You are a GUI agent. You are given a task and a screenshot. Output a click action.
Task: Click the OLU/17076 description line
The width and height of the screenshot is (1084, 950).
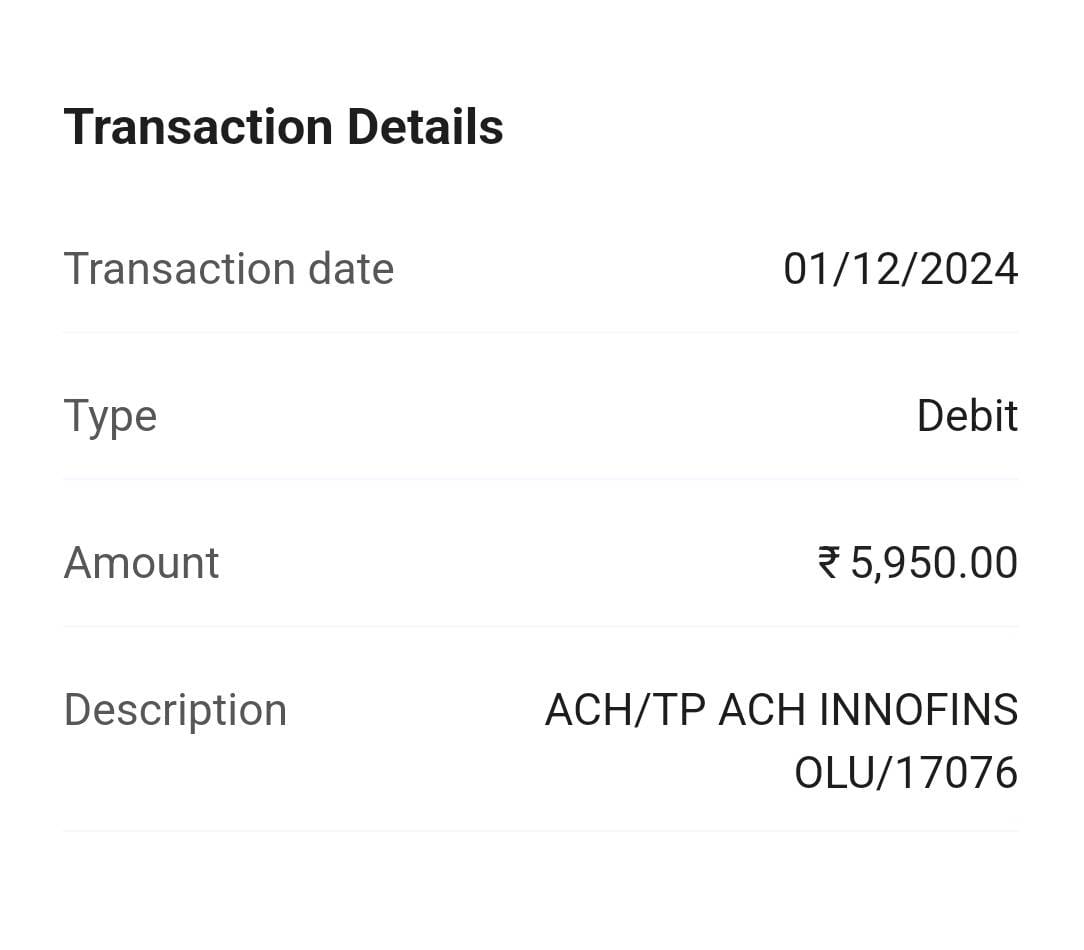905,773
